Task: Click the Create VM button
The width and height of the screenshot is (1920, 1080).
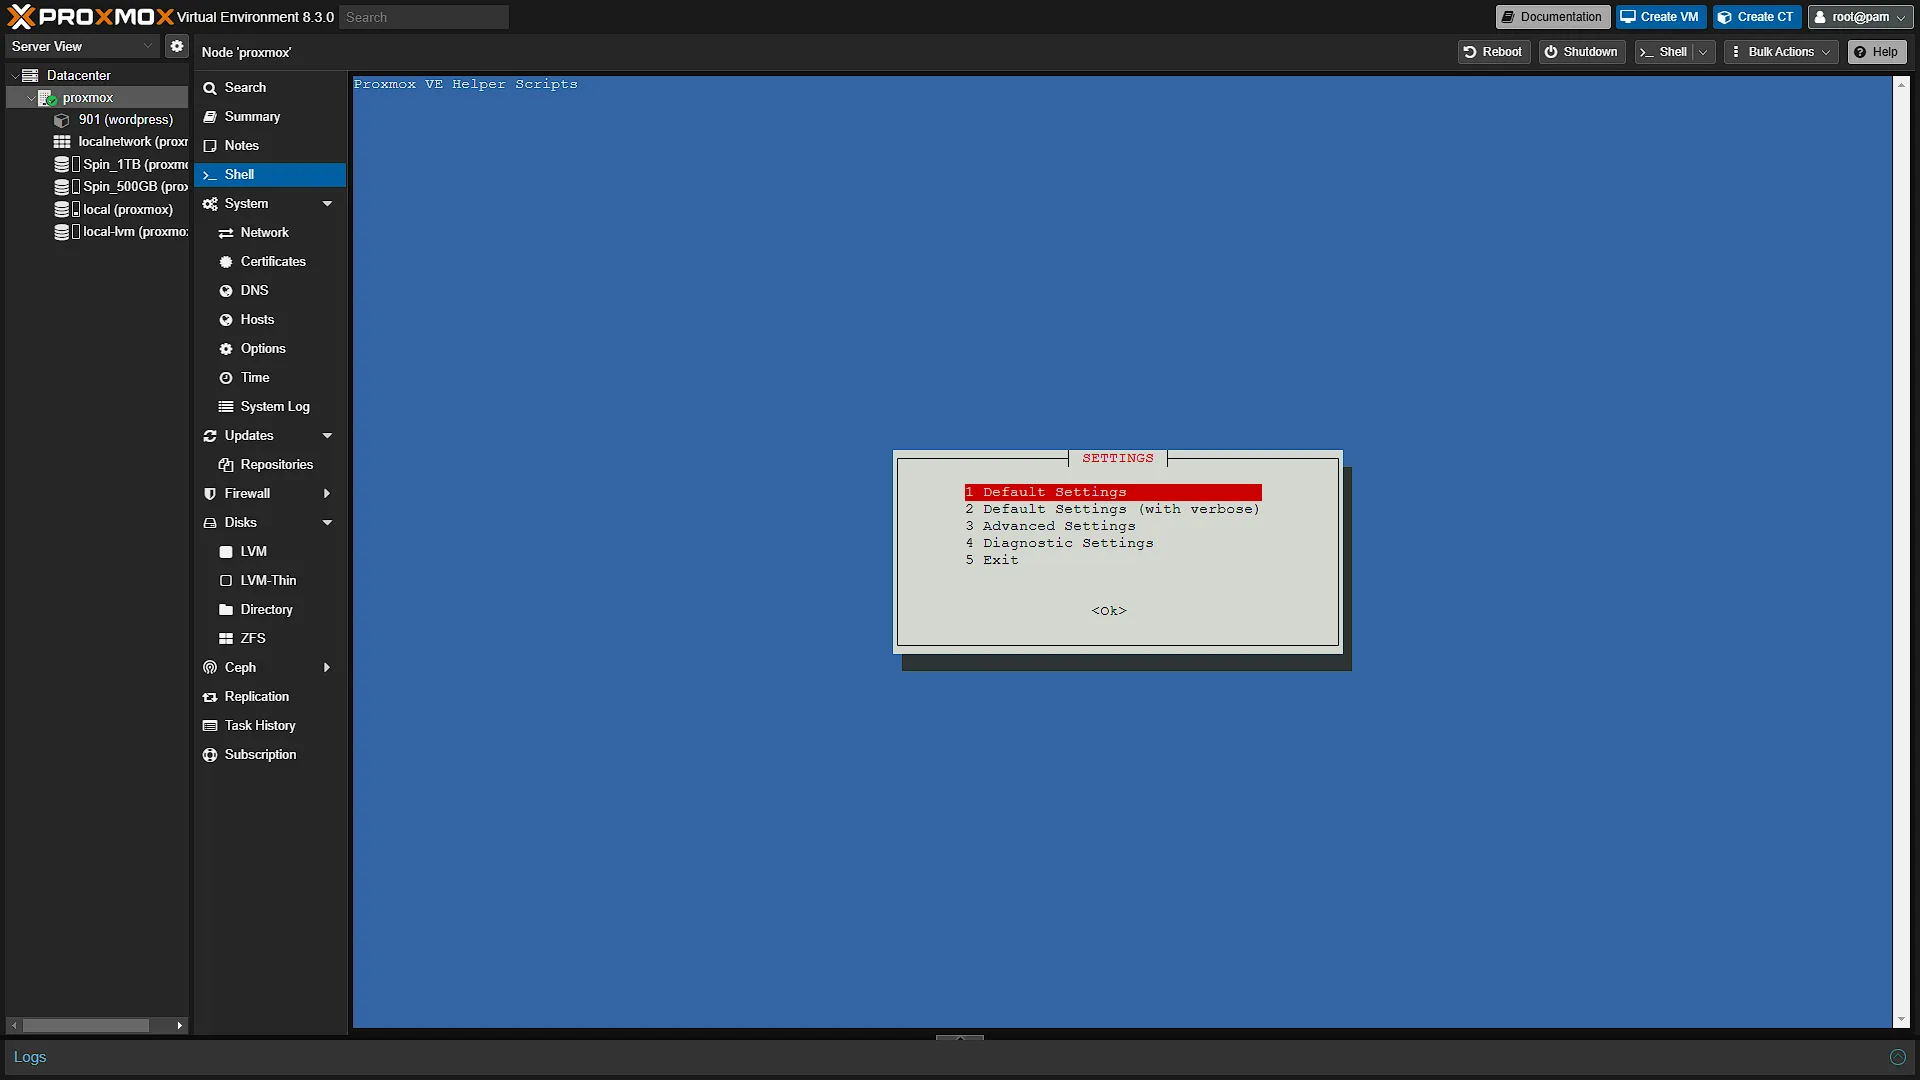Action: (x=1660, y=17)
